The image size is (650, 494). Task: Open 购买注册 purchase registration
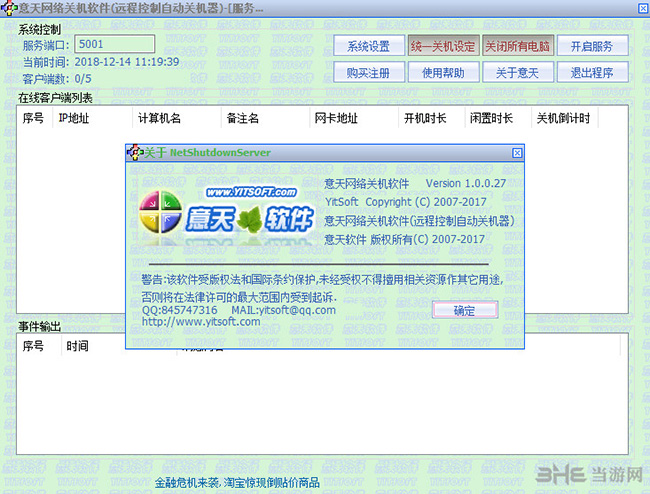click(369, 73)
